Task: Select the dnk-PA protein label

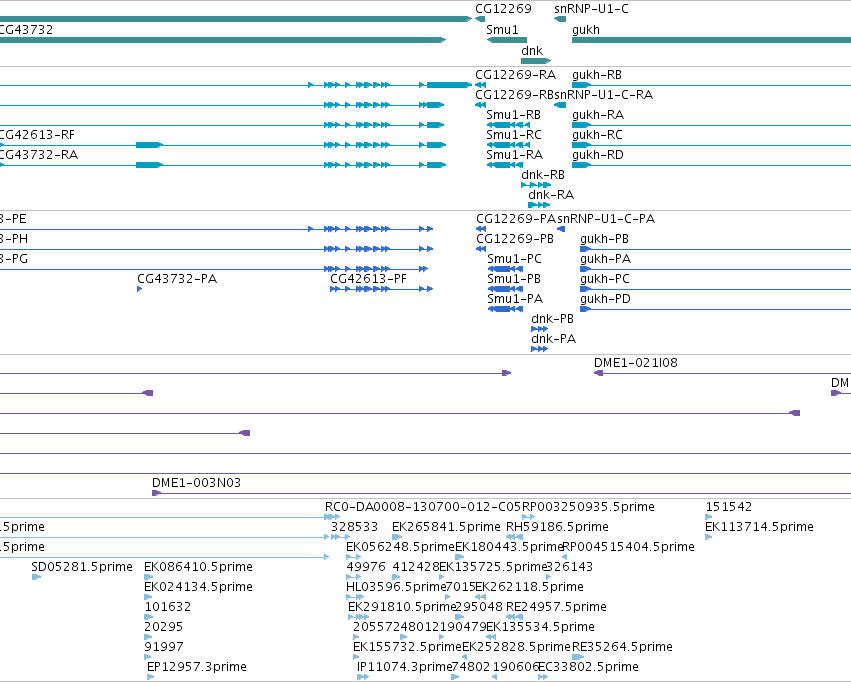Action: [x=553, y=339]
